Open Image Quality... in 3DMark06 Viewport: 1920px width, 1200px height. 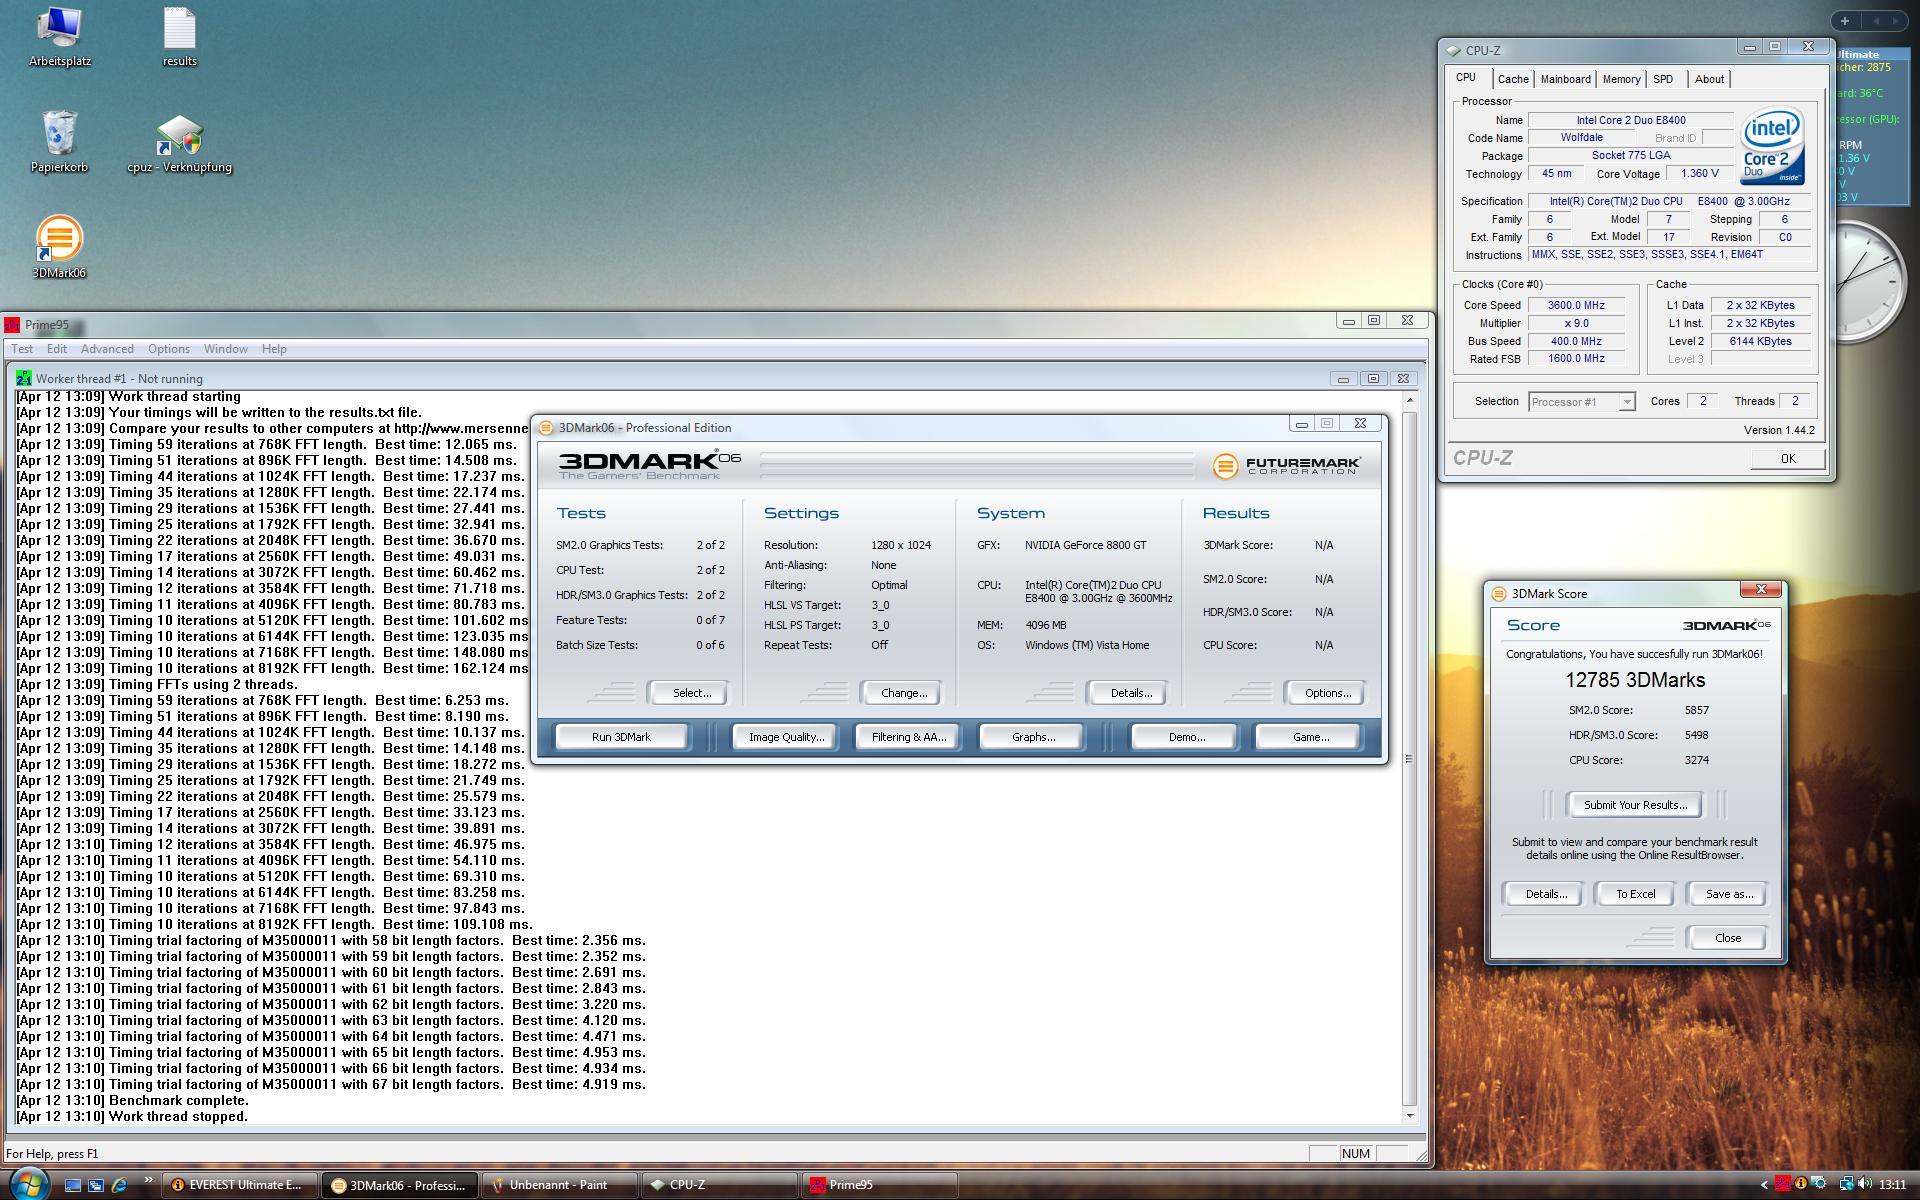(x=786, y=737)
